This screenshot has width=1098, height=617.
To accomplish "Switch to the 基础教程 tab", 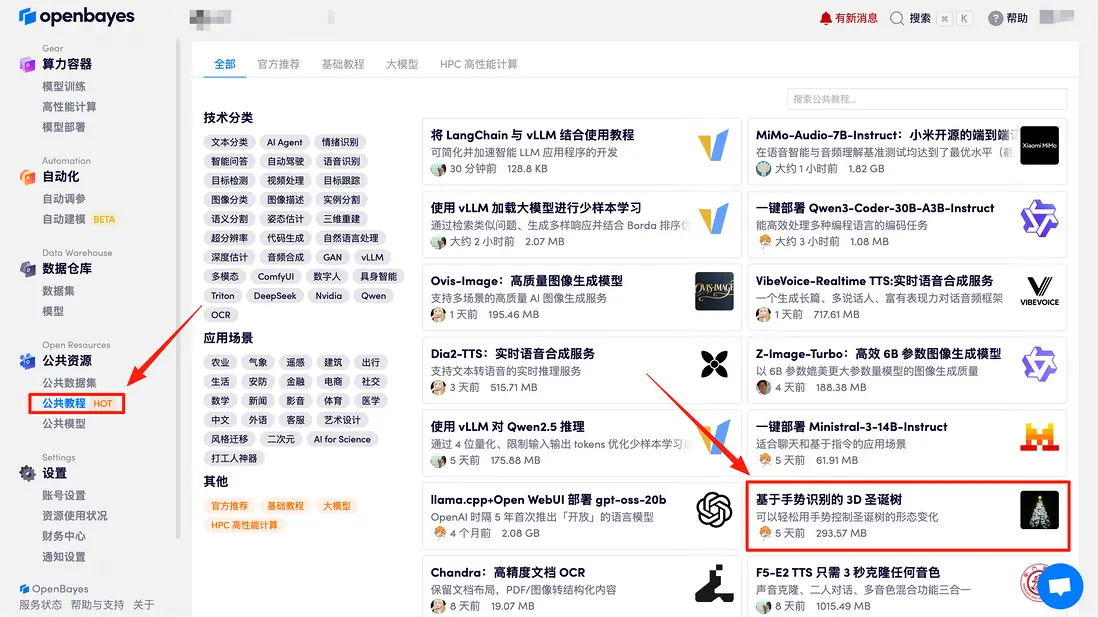I will pyautogui.click(x=342, y=64).
